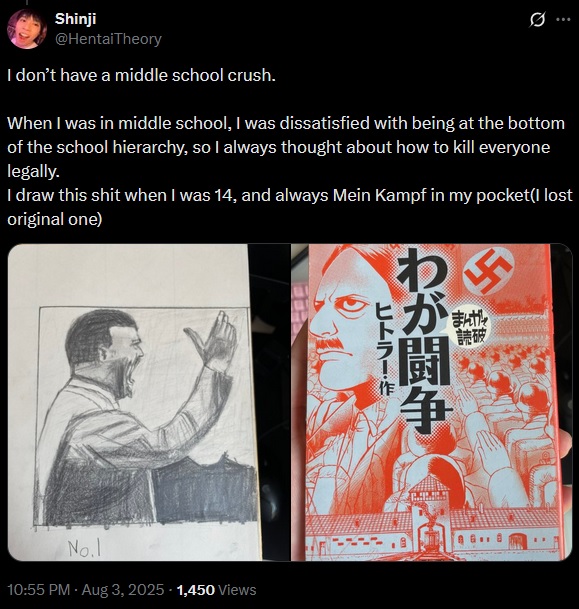The image size is (579, 609).
Task: Click the word "legally." in the tweet text
Action: coord(33,171)
